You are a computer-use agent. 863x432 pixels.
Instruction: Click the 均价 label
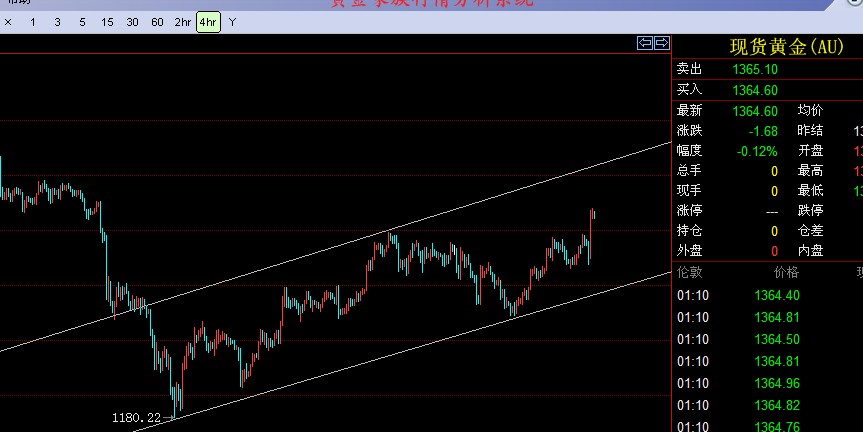[x=811, y=111]
